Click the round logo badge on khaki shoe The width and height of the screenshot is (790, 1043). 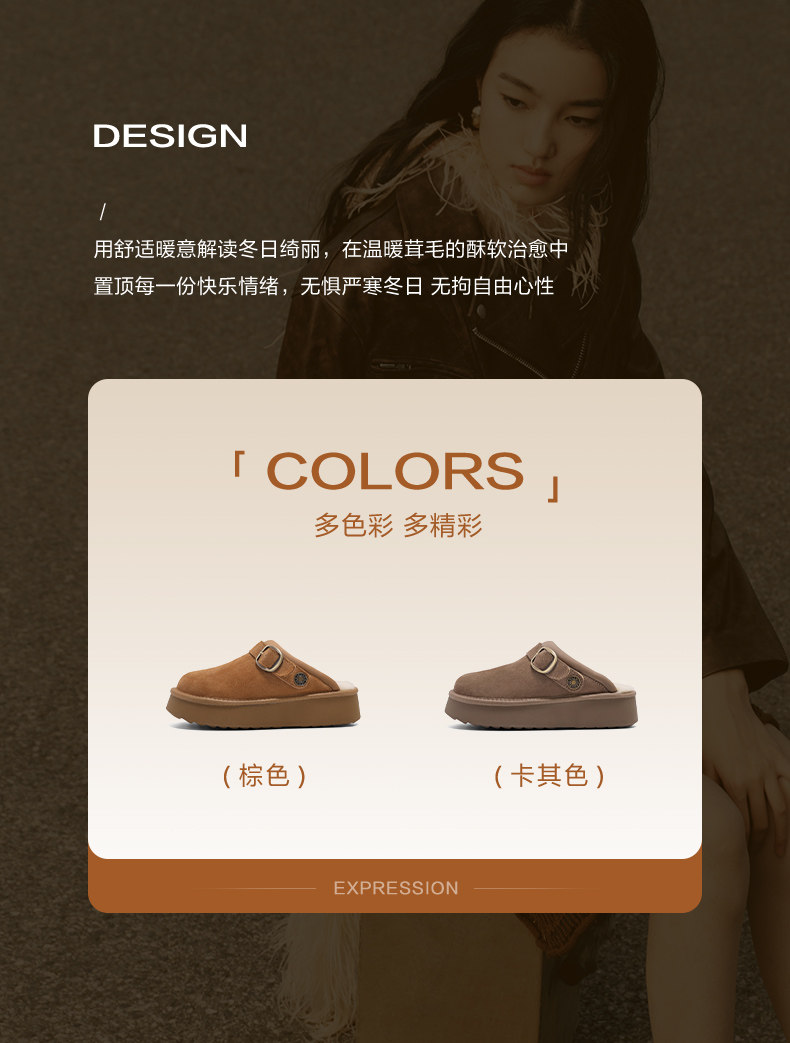574,681
